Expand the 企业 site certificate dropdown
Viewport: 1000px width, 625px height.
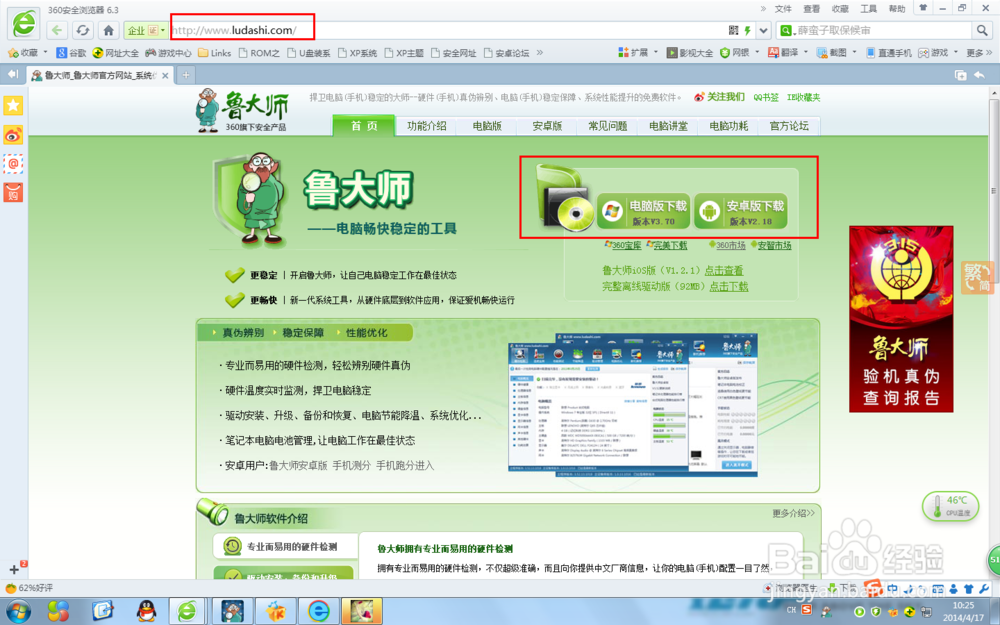point(163,30)
